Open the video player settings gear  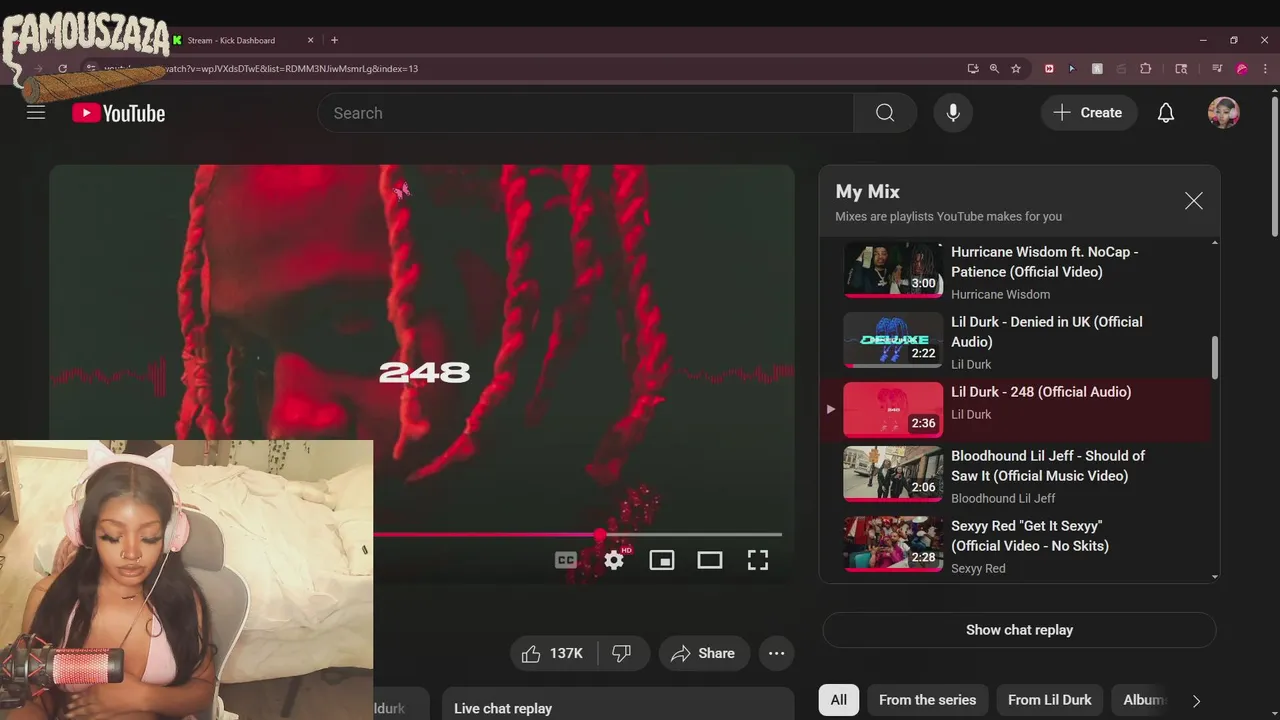point(614,560)
